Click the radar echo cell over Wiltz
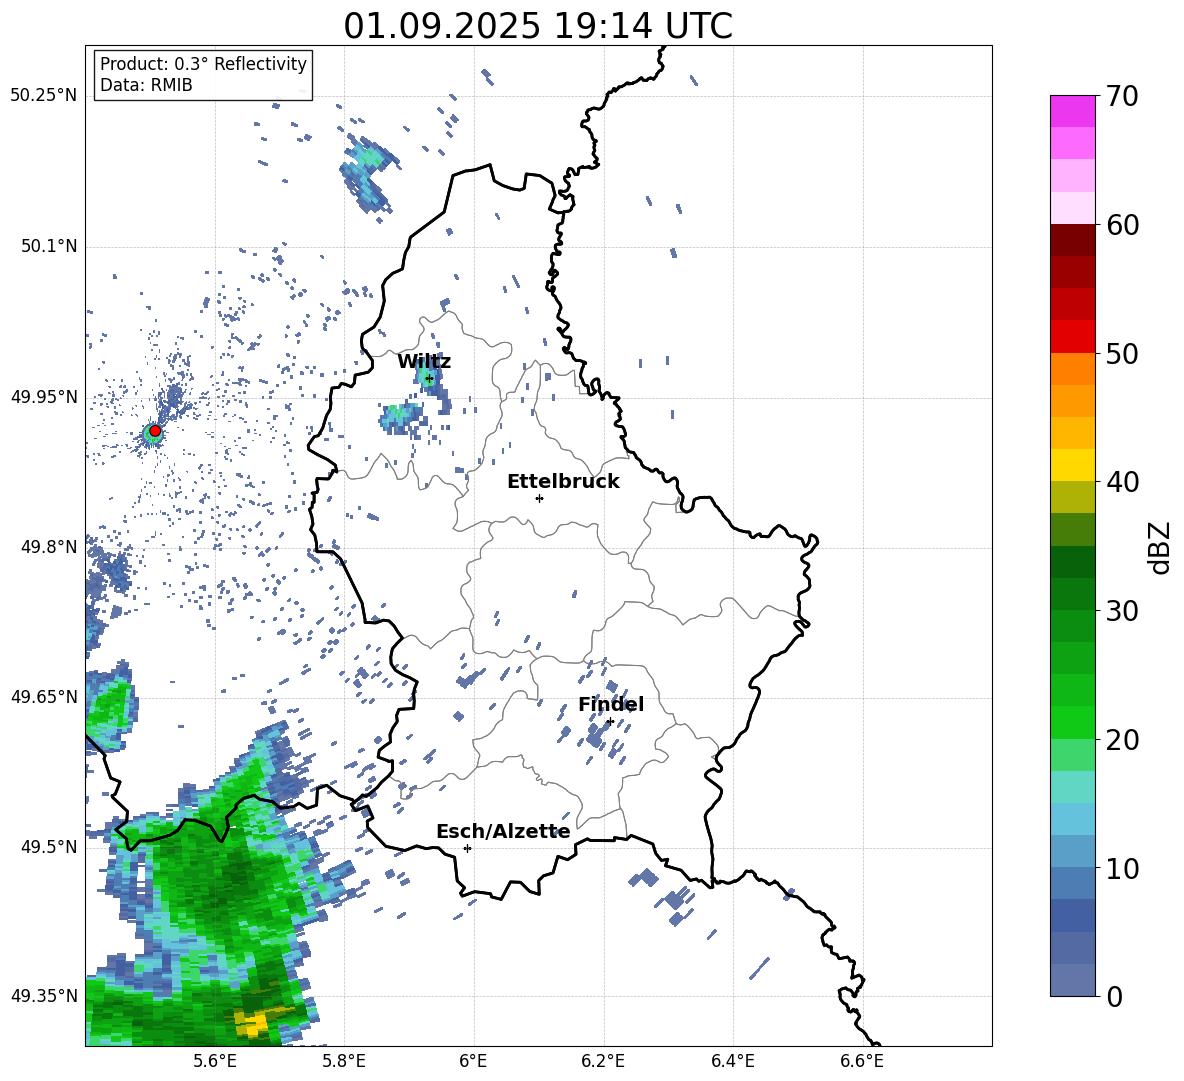 pyautogui.click(x=427, y=375)
